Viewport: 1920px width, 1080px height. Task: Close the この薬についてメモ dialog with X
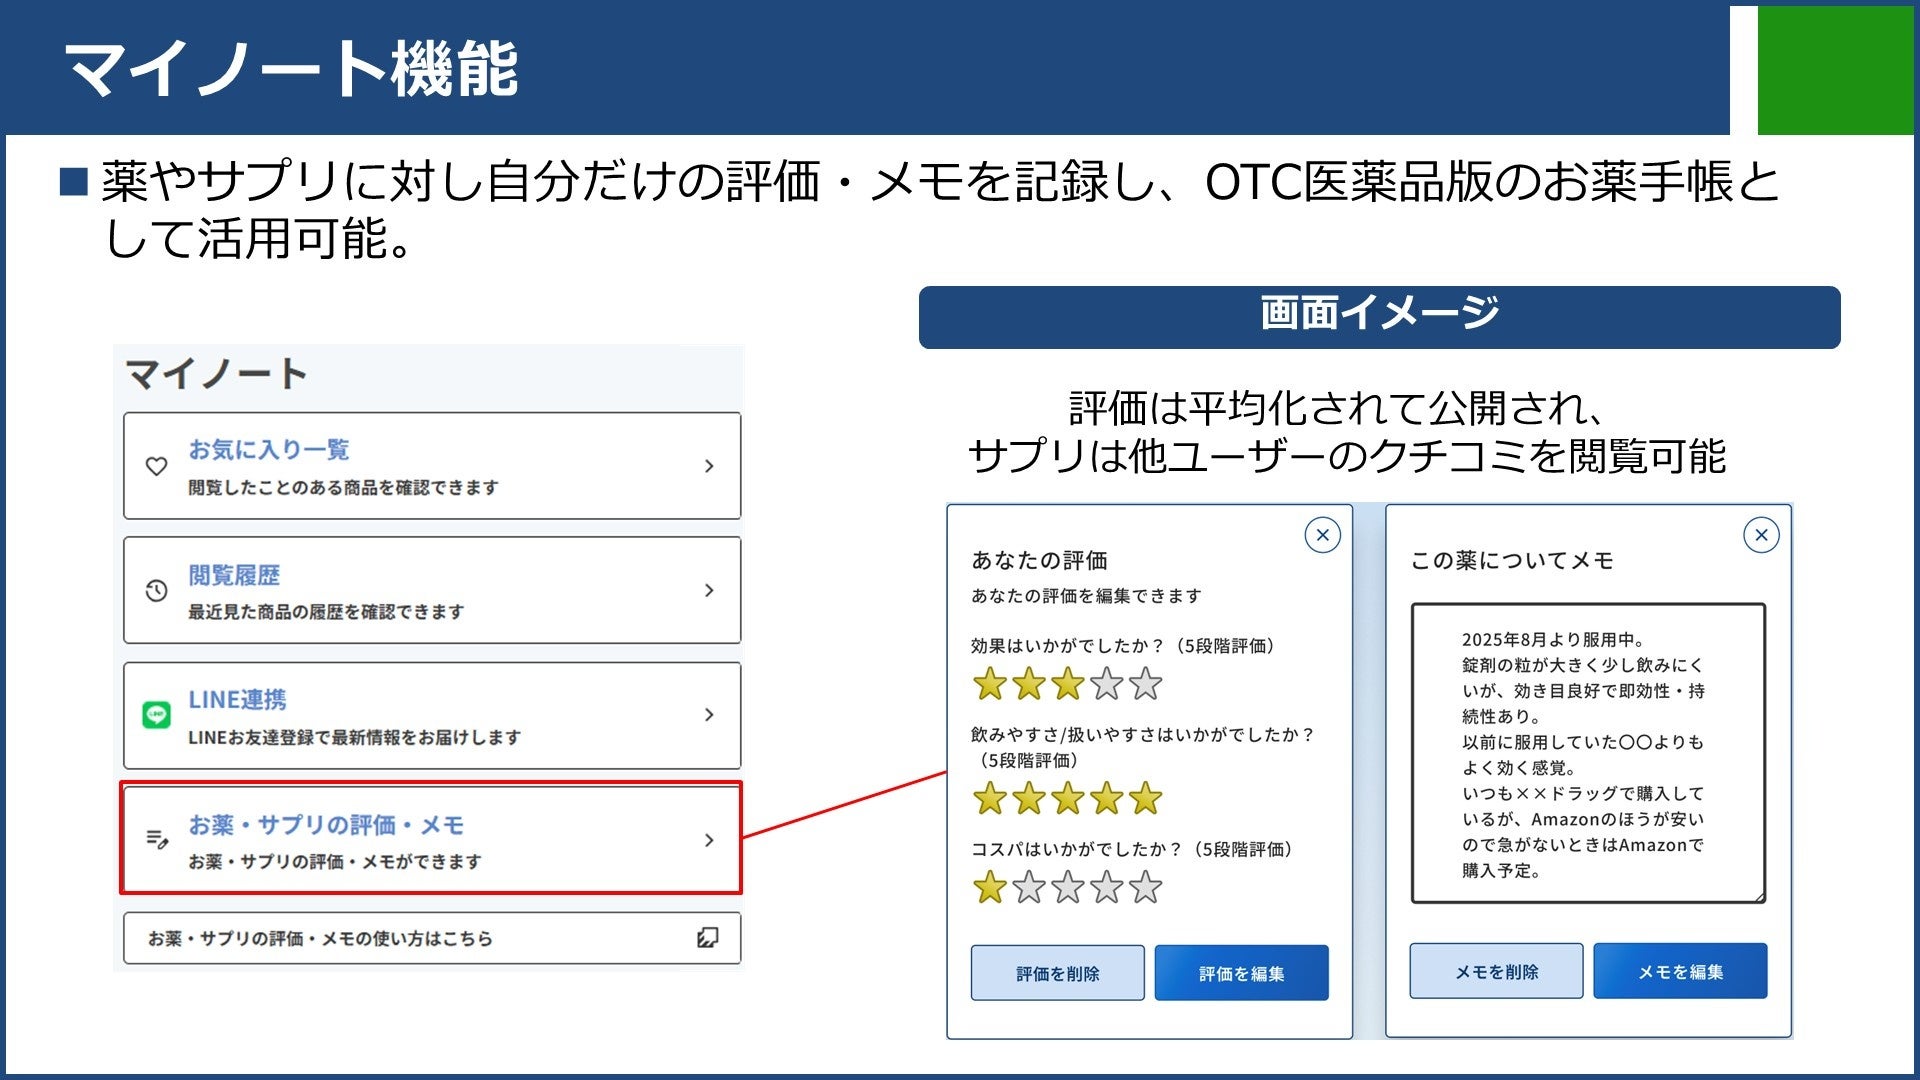click(x=1761, y=535)
